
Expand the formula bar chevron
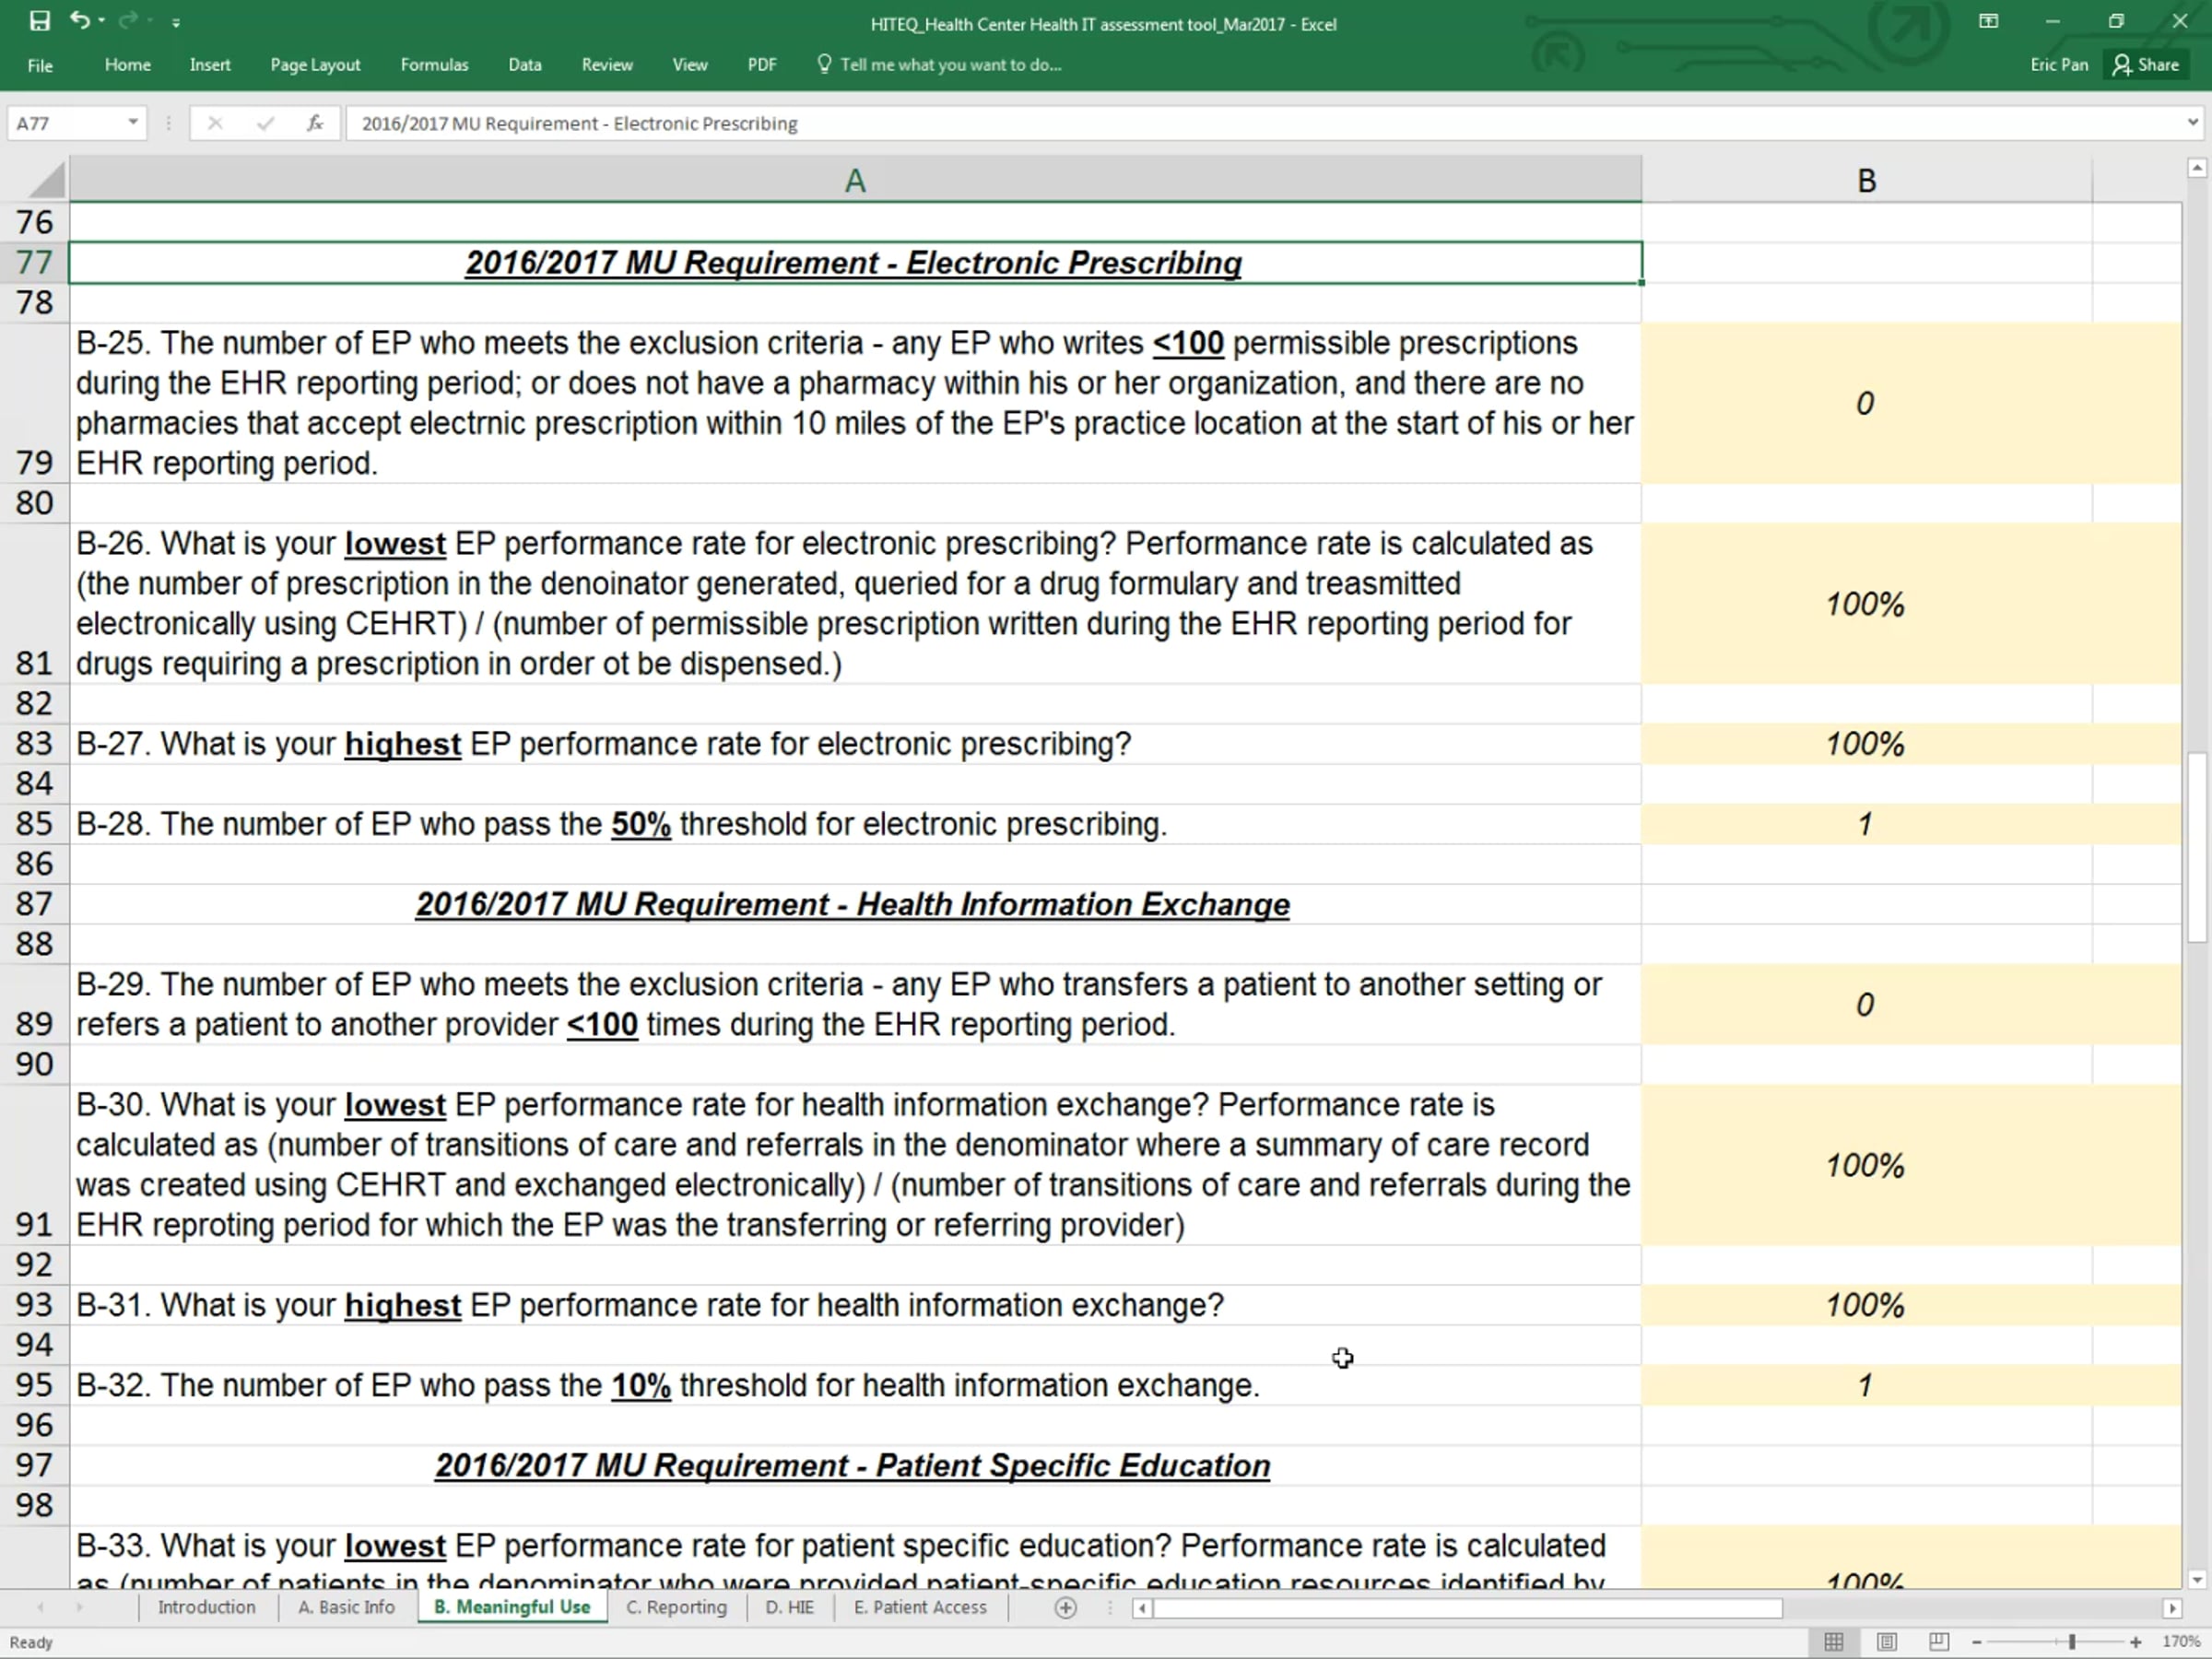[2193, 123]
